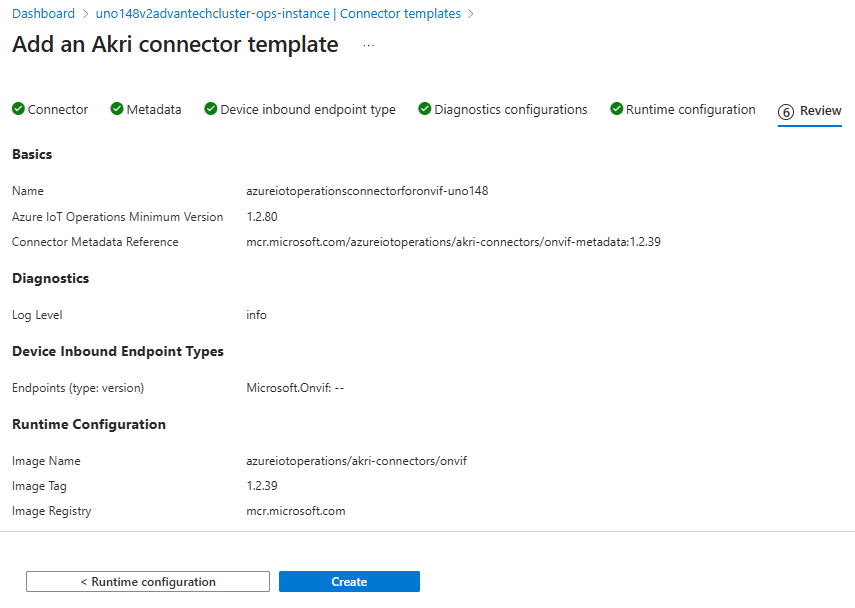The height and width of the screenshot is (608, 855).
Task: Click the breadcrumb chevron right after Dashboard
Action: coord(85,14)
